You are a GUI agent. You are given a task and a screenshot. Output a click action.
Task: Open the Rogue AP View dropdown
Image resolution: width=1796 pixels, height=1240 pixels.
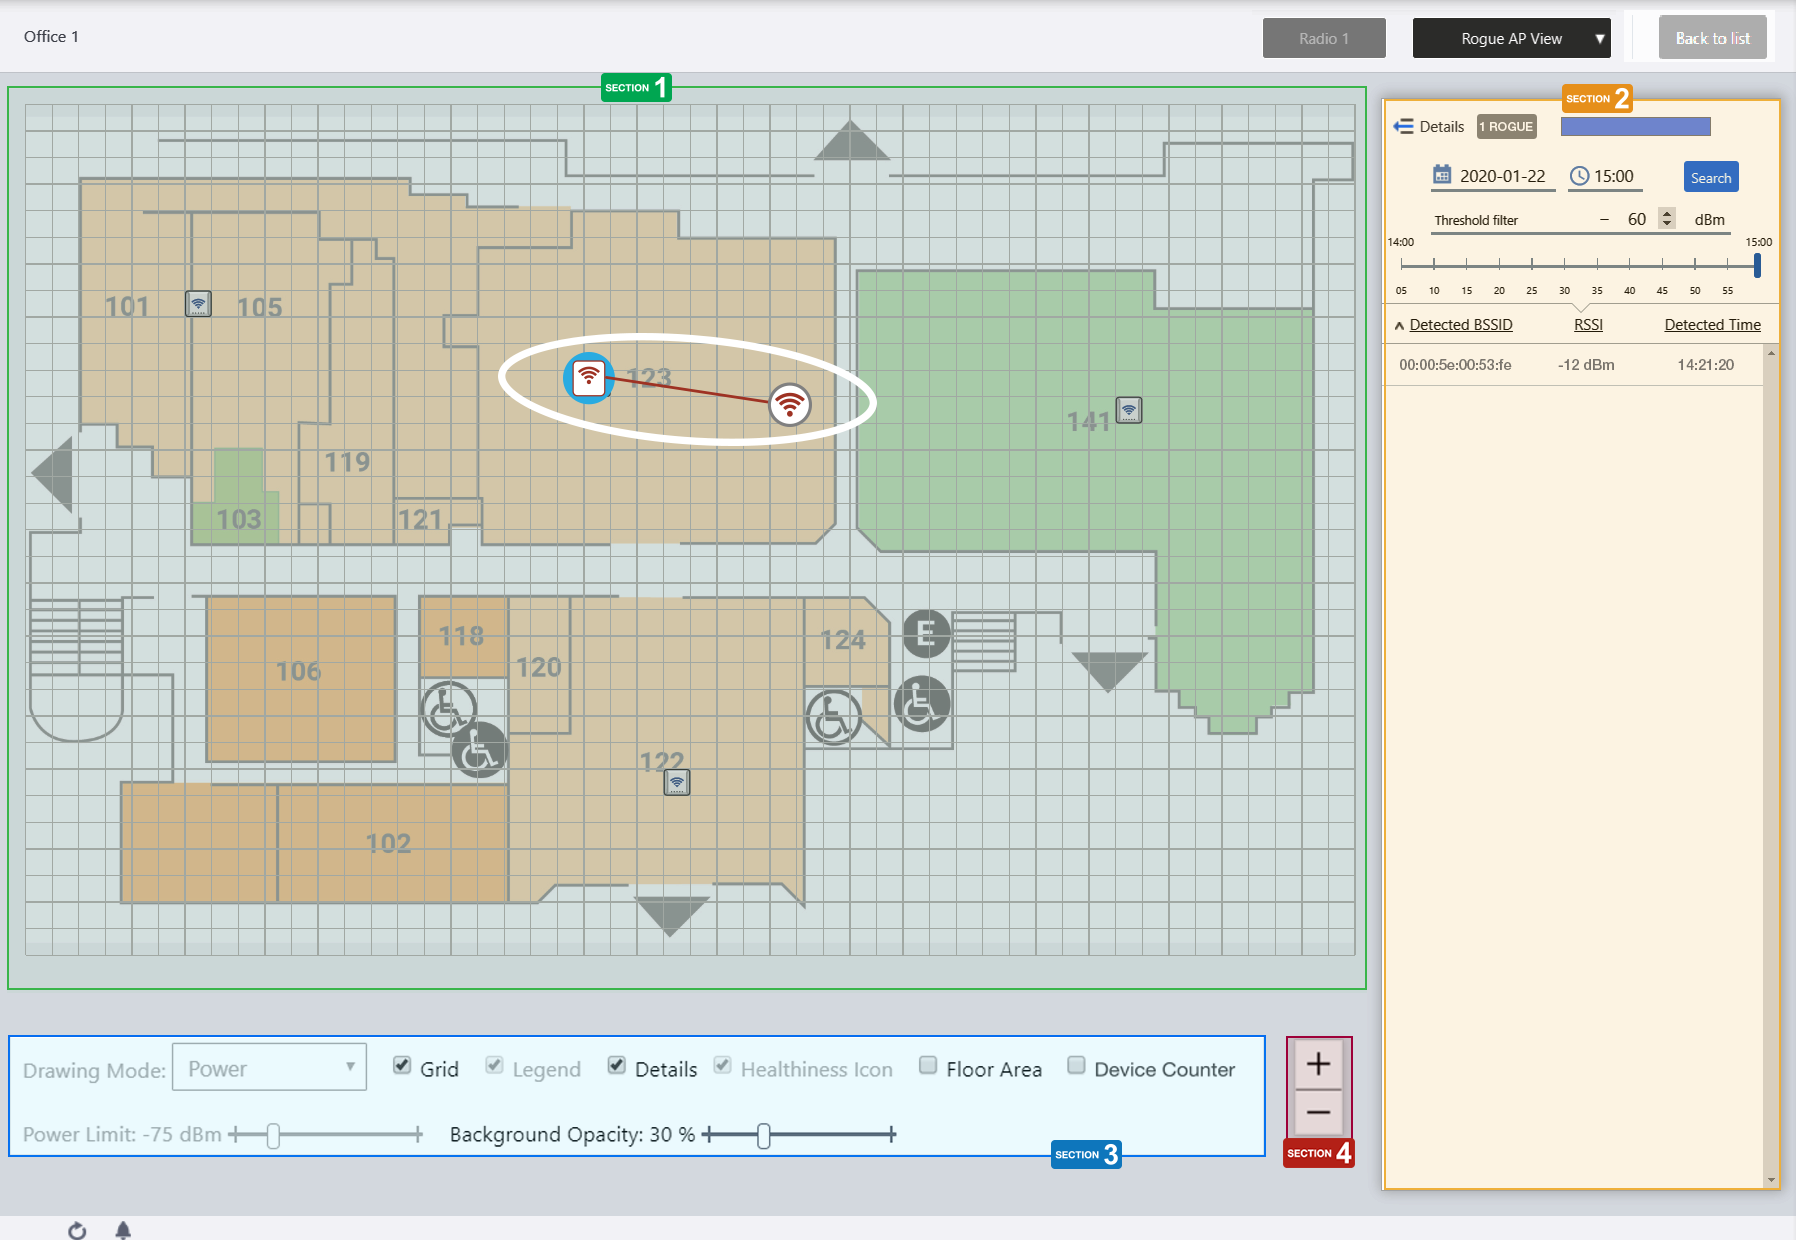(1511, 38)
